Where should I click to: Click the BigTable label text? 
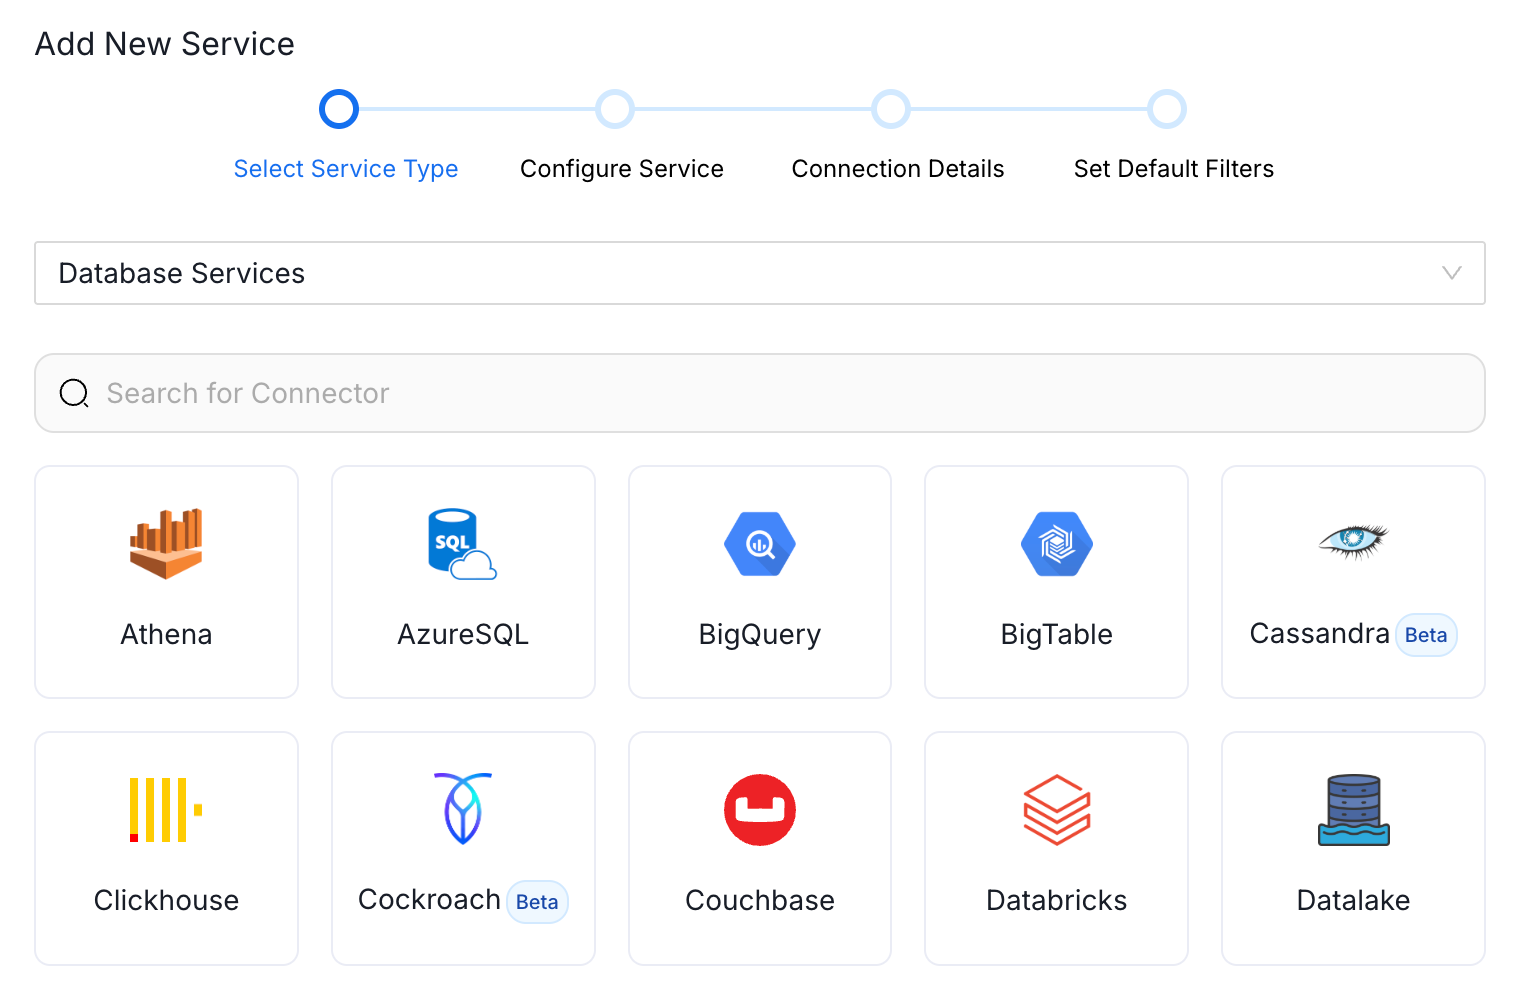pos(1057,635)
